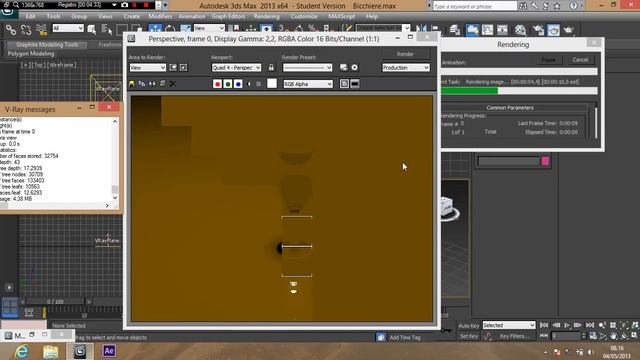The image size is (640, 360).
Task: Click Clone Rendered Frame Window icon
Action: tap(152, 84)
